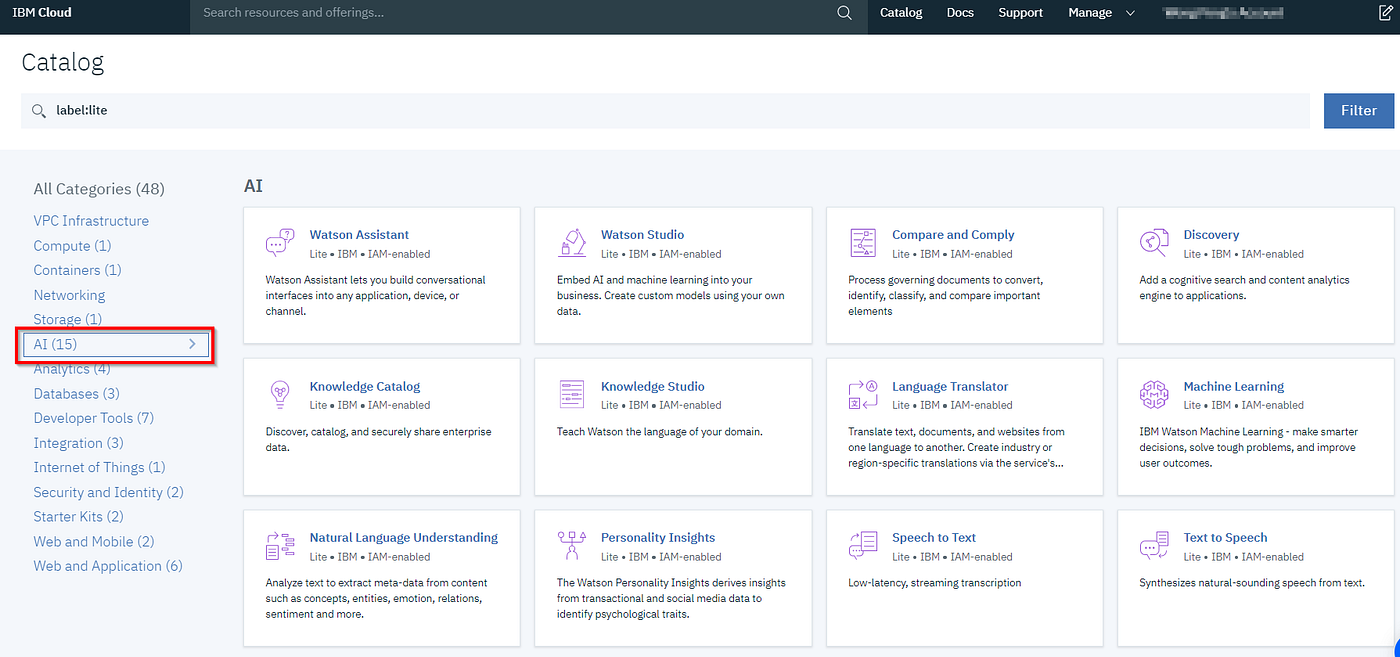The height and width of the screenshot is (657, 1400).
Task: Open the Speech to Text title link
Action: pyautogui.click(x=934, y=537)
